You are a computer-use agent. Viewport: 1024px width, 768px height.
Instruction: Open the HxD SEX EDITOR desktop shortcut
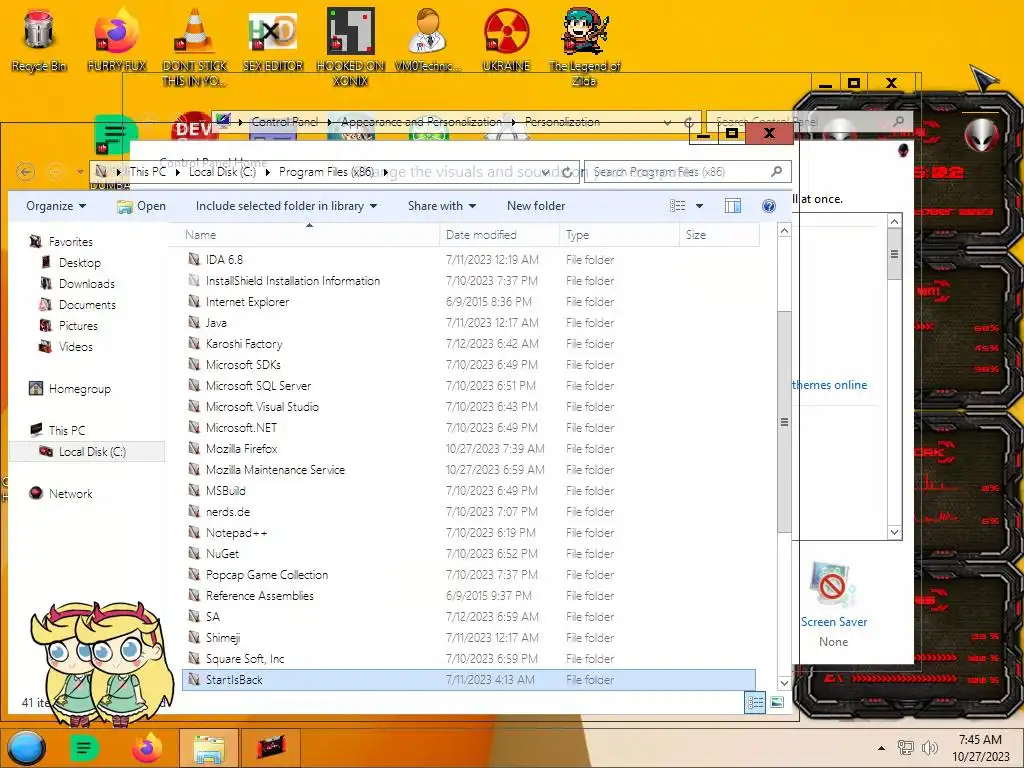click(x=273, y=40)
